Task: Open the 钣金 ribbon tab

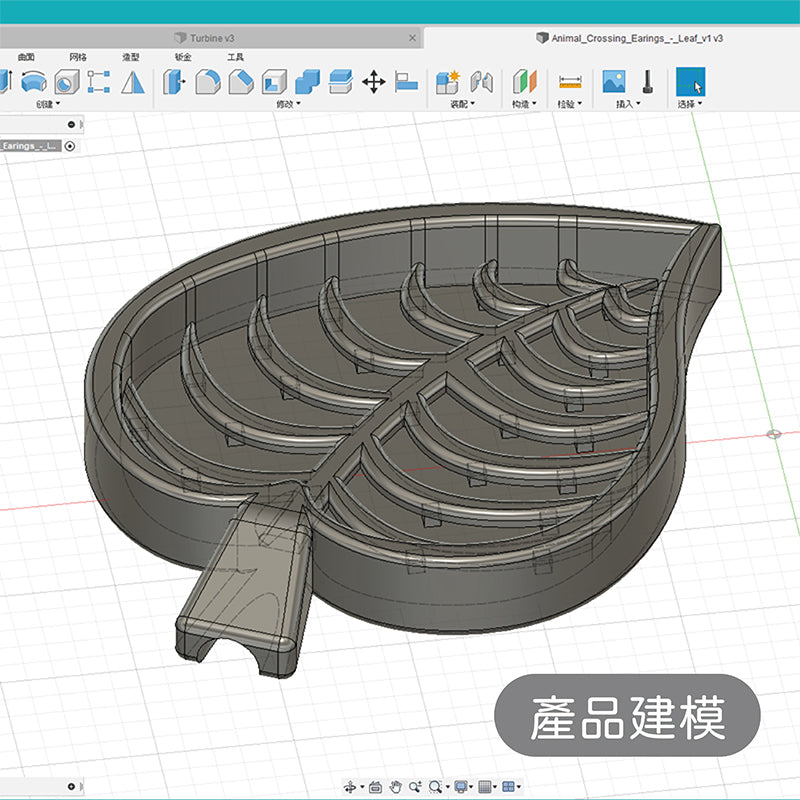Action: click(183, 58)
